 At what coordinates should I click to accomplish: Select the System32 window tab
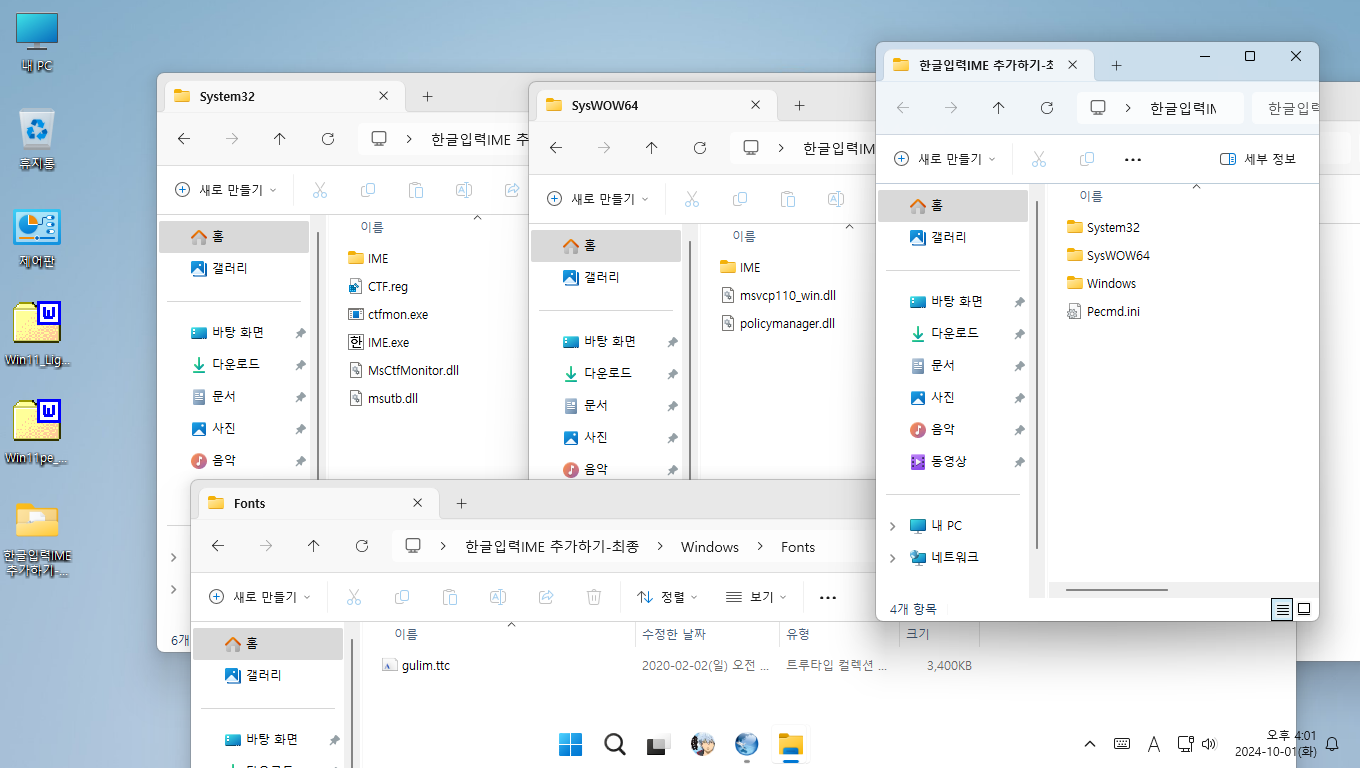tap(282, 96)
